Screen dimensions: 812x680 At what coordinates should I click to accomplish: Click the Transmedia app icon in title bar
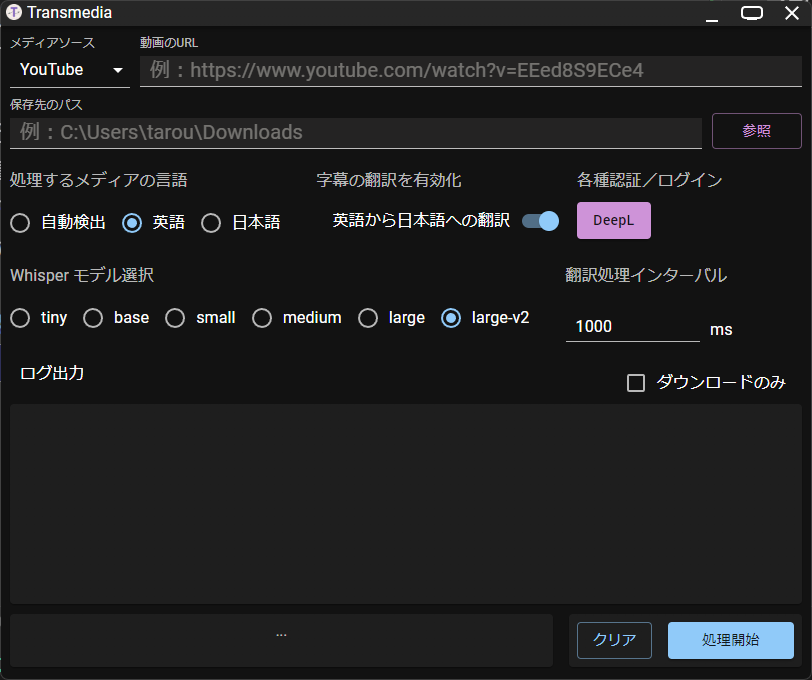[x=13, y=12]
